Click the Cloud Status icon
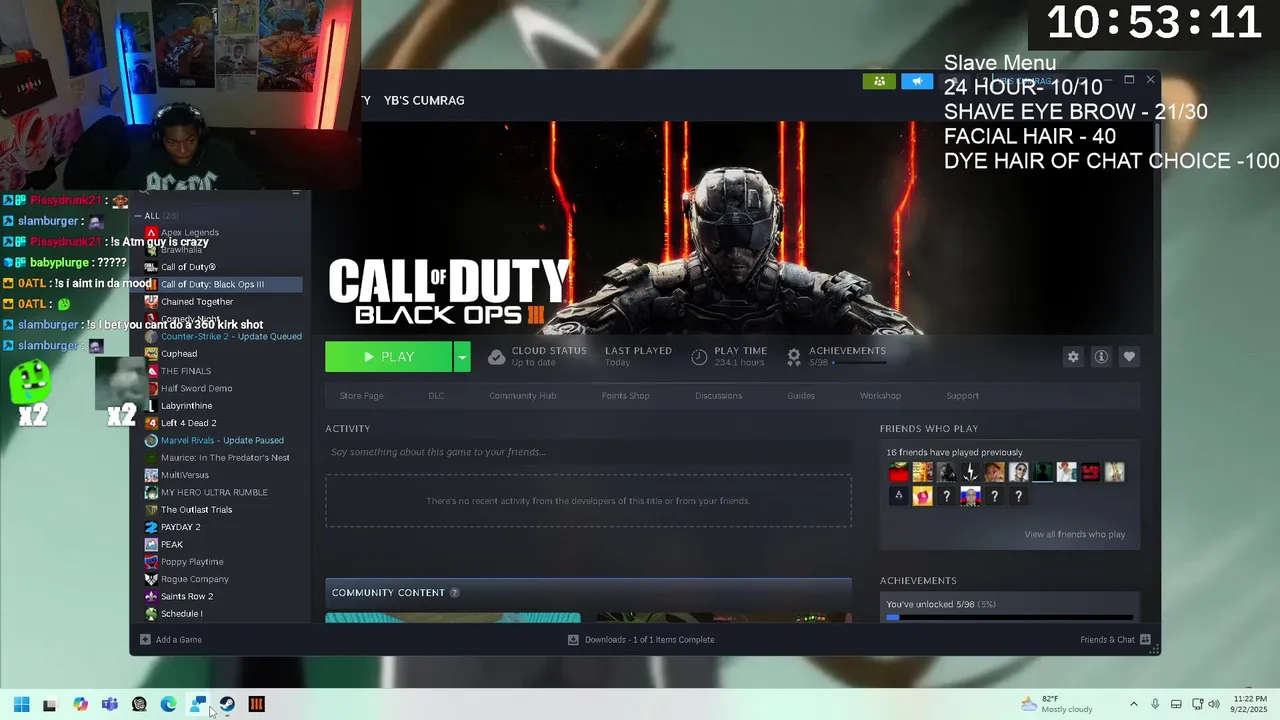The image size is (1280, 720). pos(496,357)
